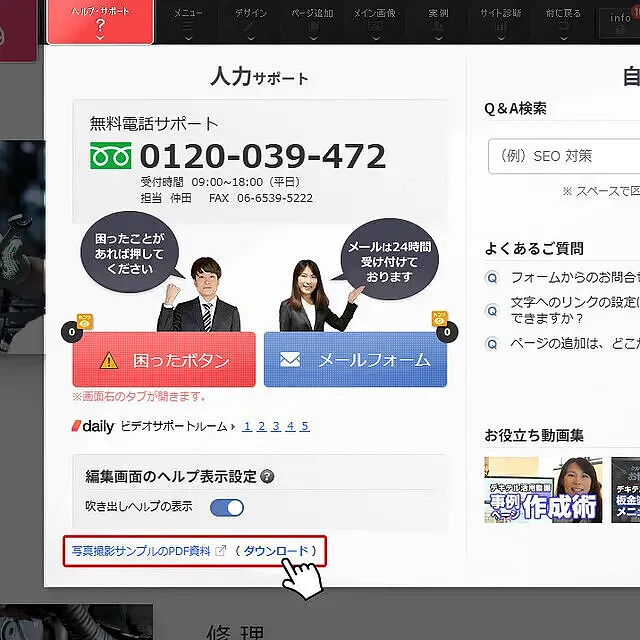640x640 pixels.
Task: Open サイト診断 in the top toolbar
Action: (502, 21)
